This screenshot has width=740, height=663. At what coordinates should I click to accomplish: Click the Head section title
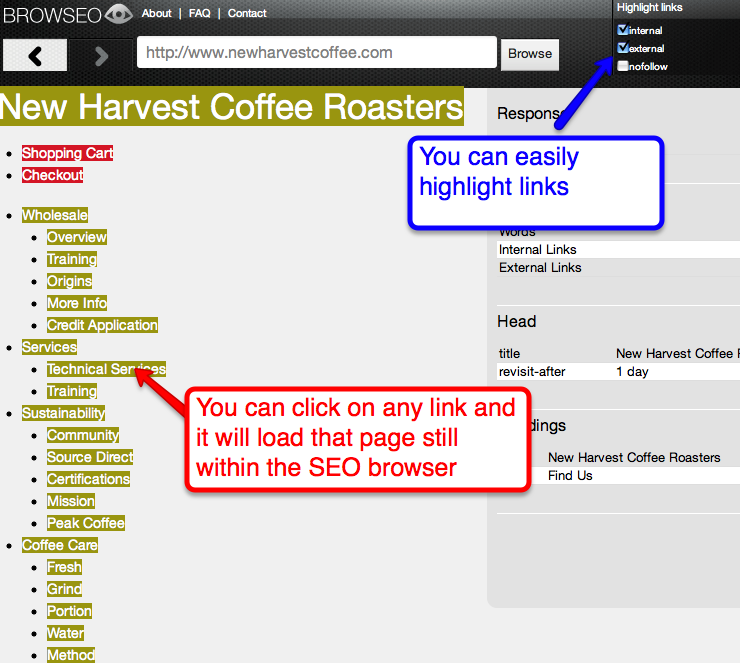pos(516,321)
